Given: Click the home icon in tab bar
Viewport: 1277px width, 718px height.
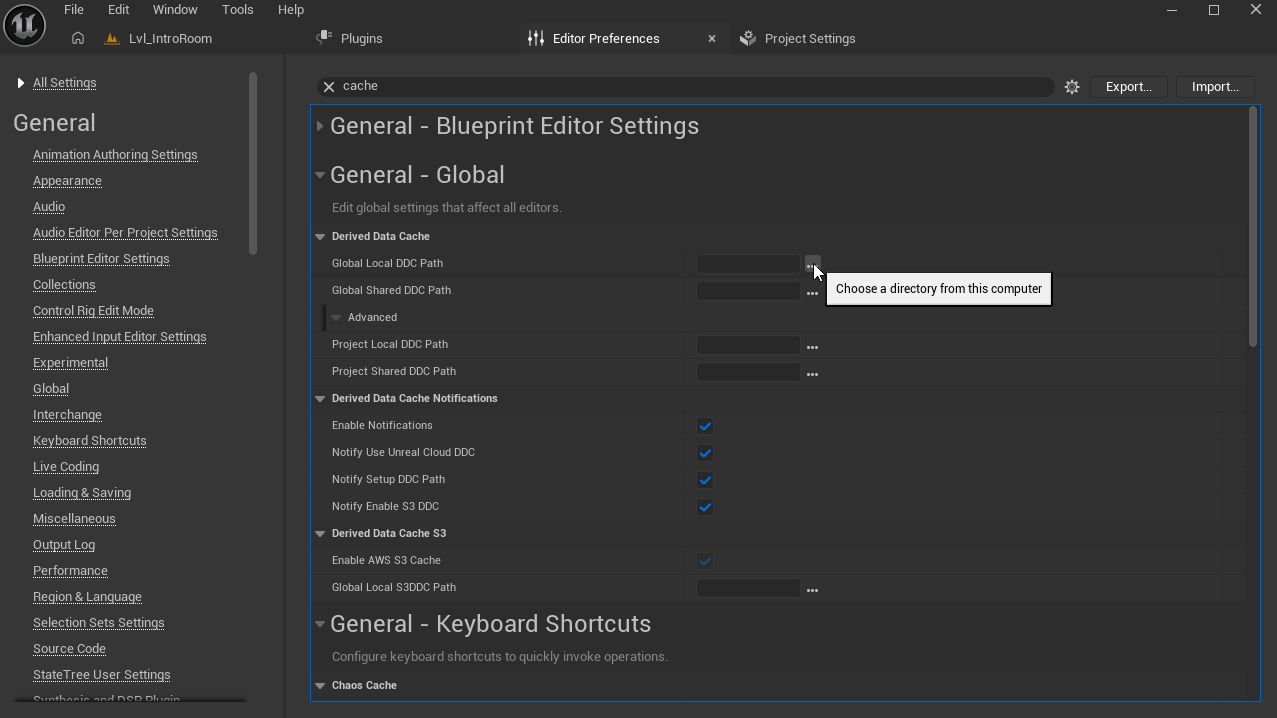Looking at the screenshot, I should 78,38.
